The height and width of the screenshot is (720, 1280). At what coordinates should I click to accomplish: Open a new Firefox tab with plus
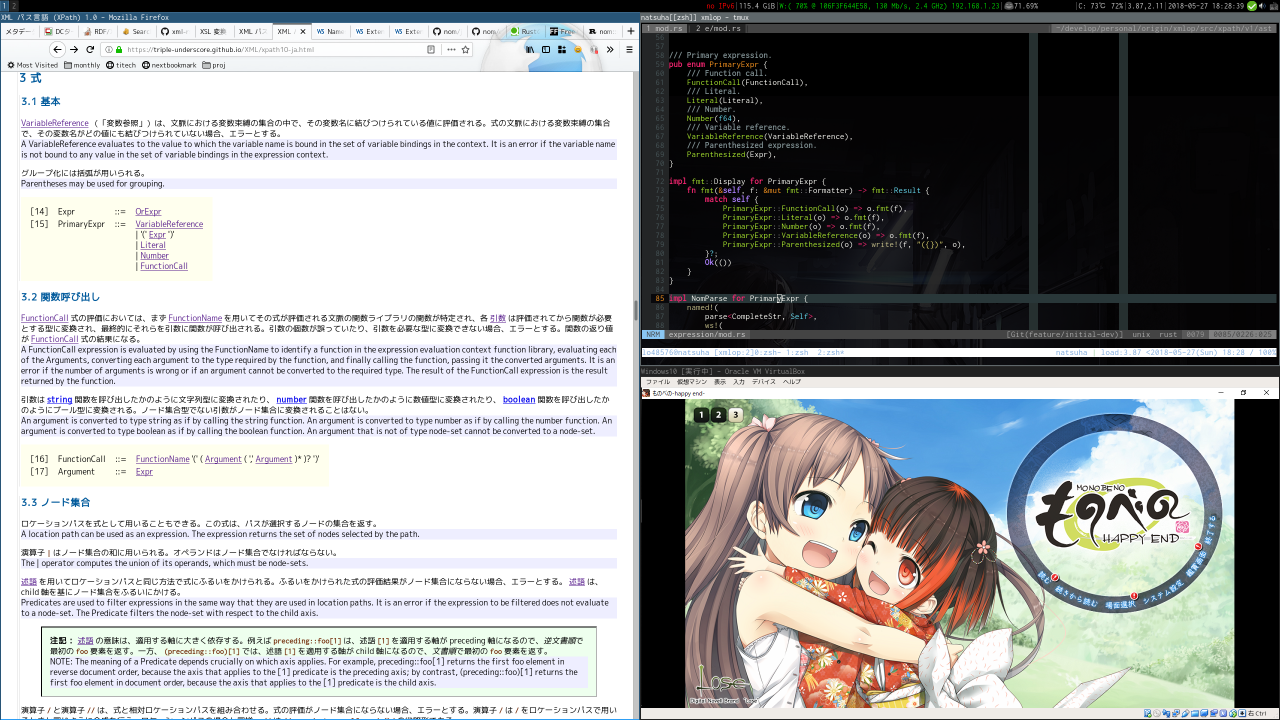(630, 31)
